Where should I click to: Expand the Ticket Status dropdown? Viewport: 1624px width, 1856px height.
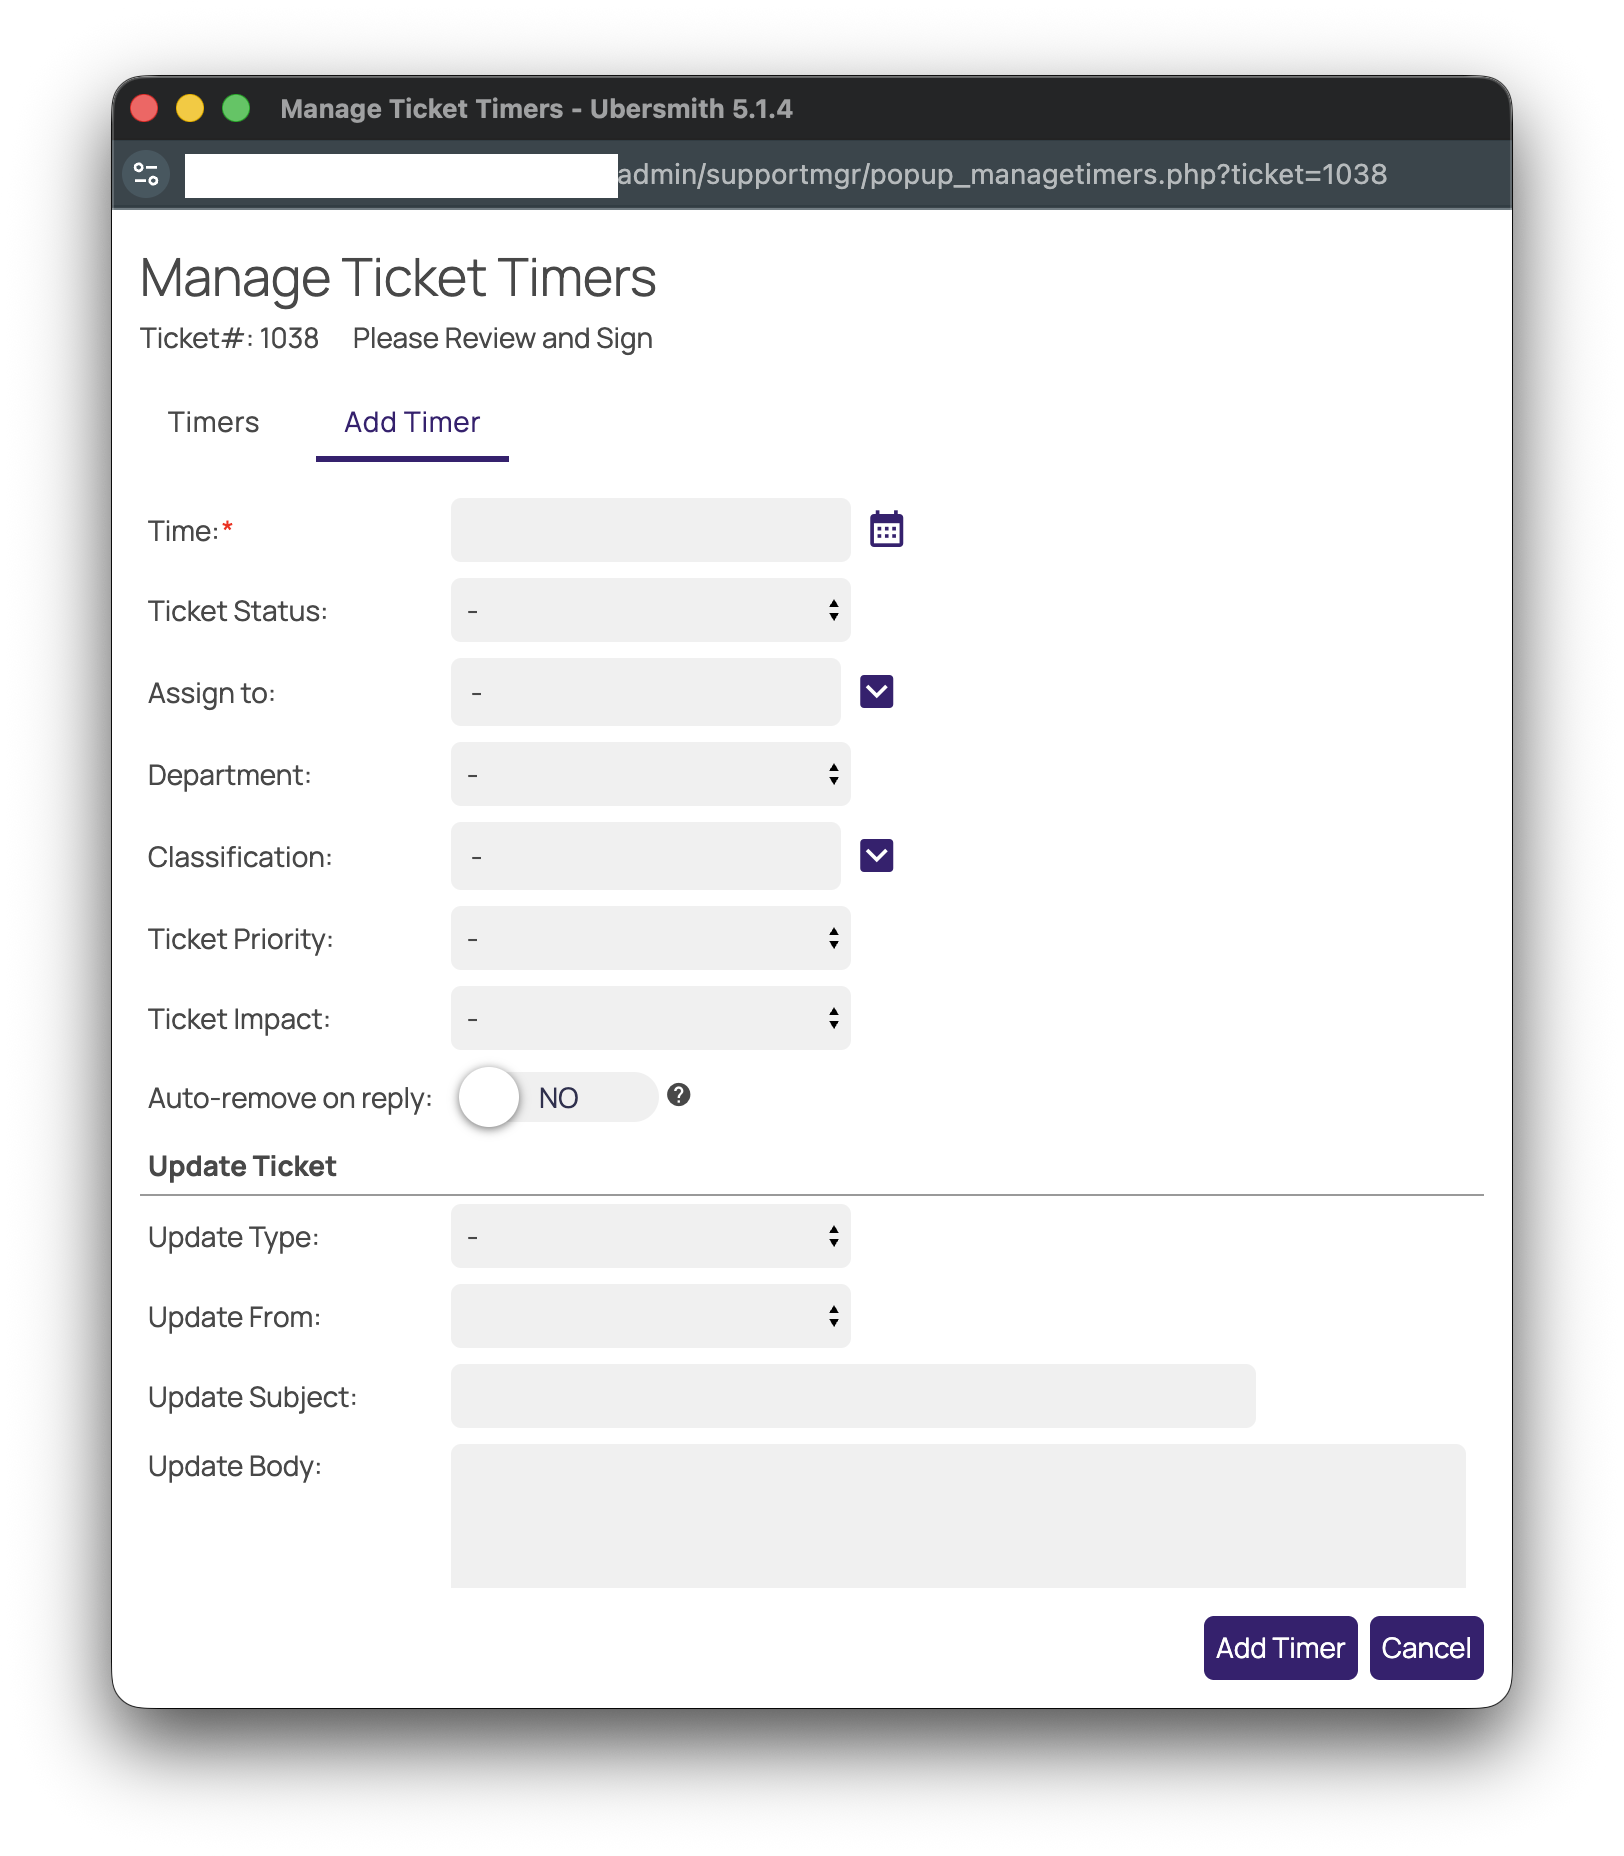point(650,610)
